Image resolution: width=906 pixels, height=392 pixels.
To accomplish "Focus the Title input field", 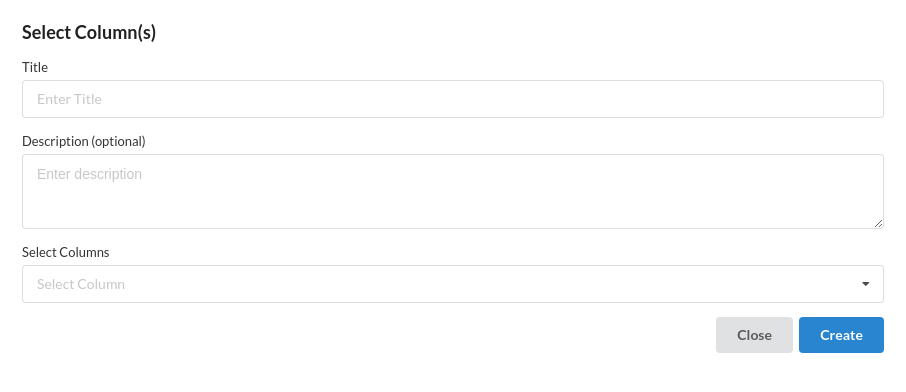I will tap(452, 99).
